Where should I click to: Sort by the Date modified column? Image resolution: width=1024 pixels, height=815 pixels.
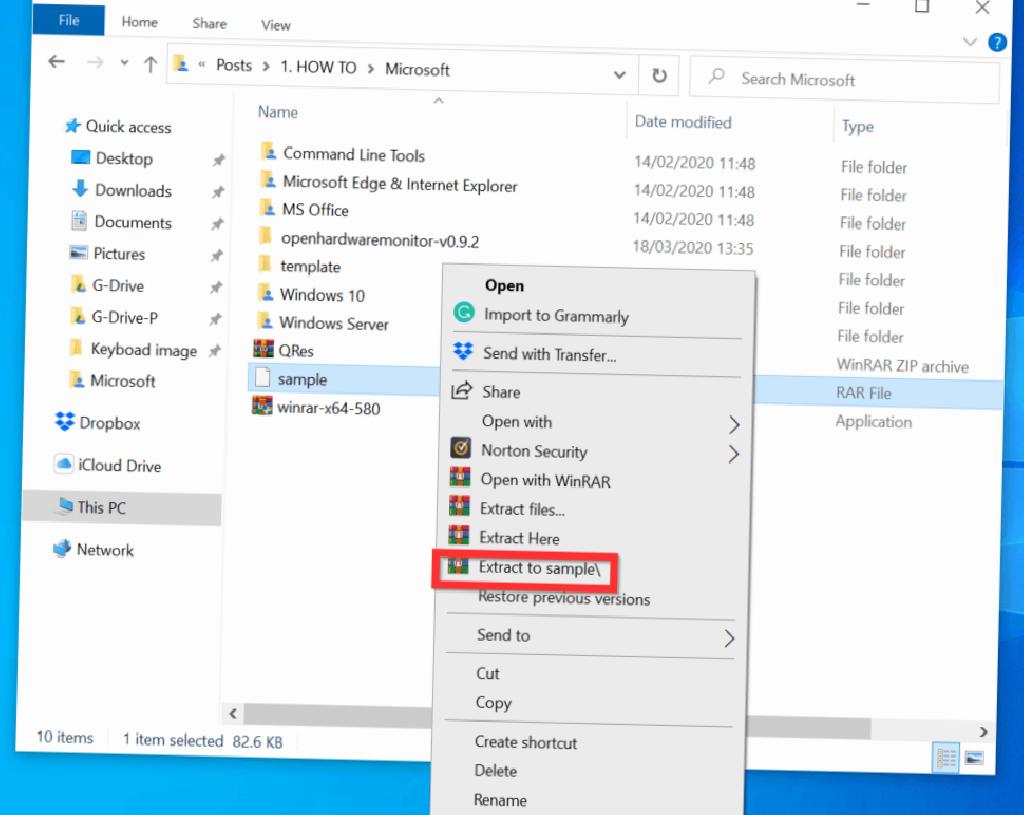[683, 122]
